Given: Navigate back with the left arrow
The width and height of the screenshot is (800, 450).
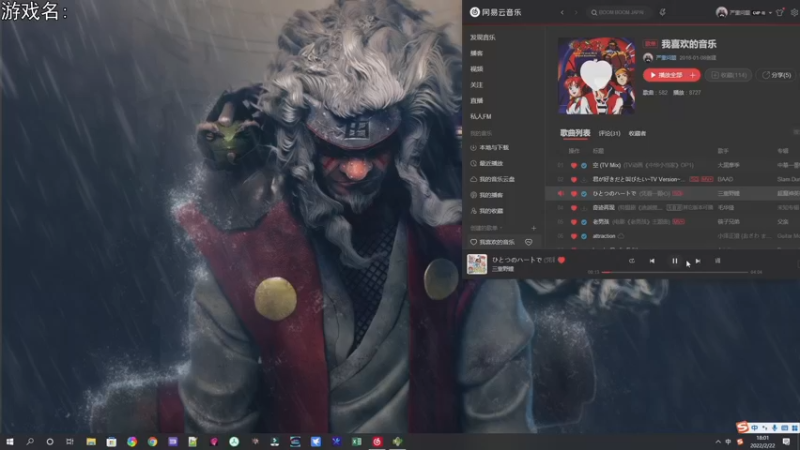Looking at the screenshot, I should (x=562, y=12).
